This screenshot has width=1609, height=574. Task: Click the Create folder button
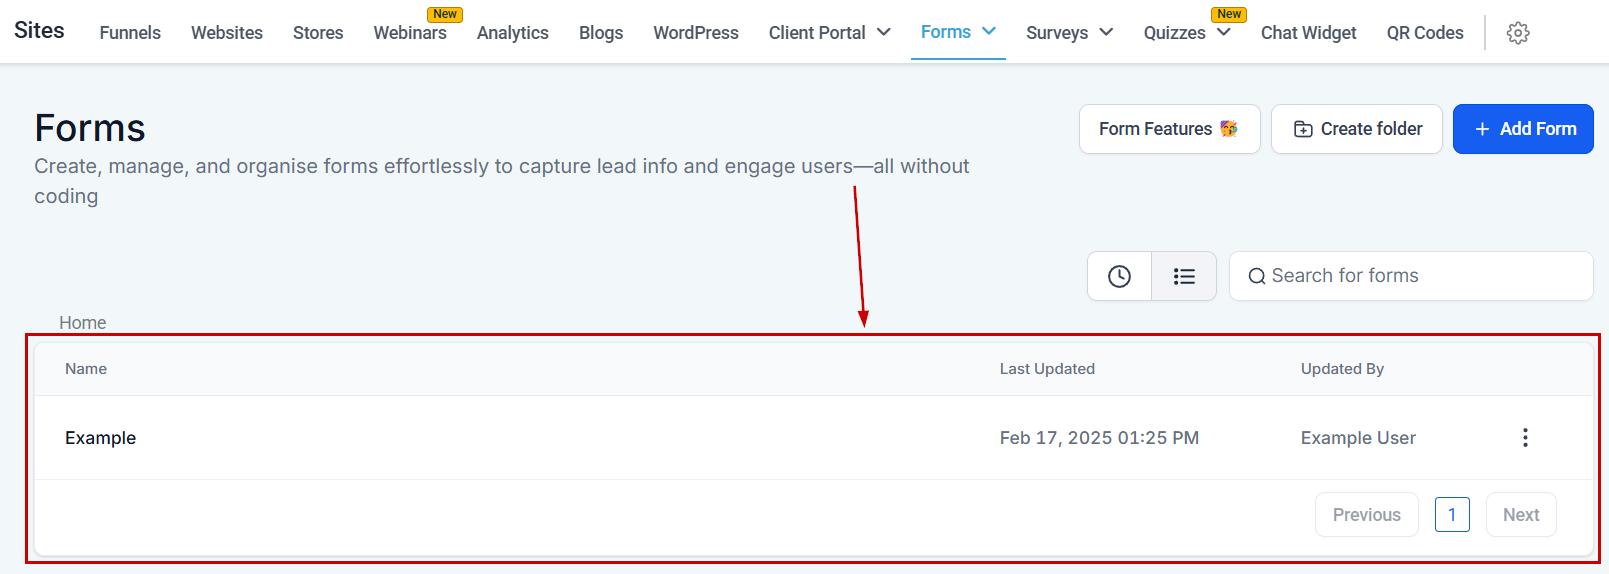(x=1356, y=129)
